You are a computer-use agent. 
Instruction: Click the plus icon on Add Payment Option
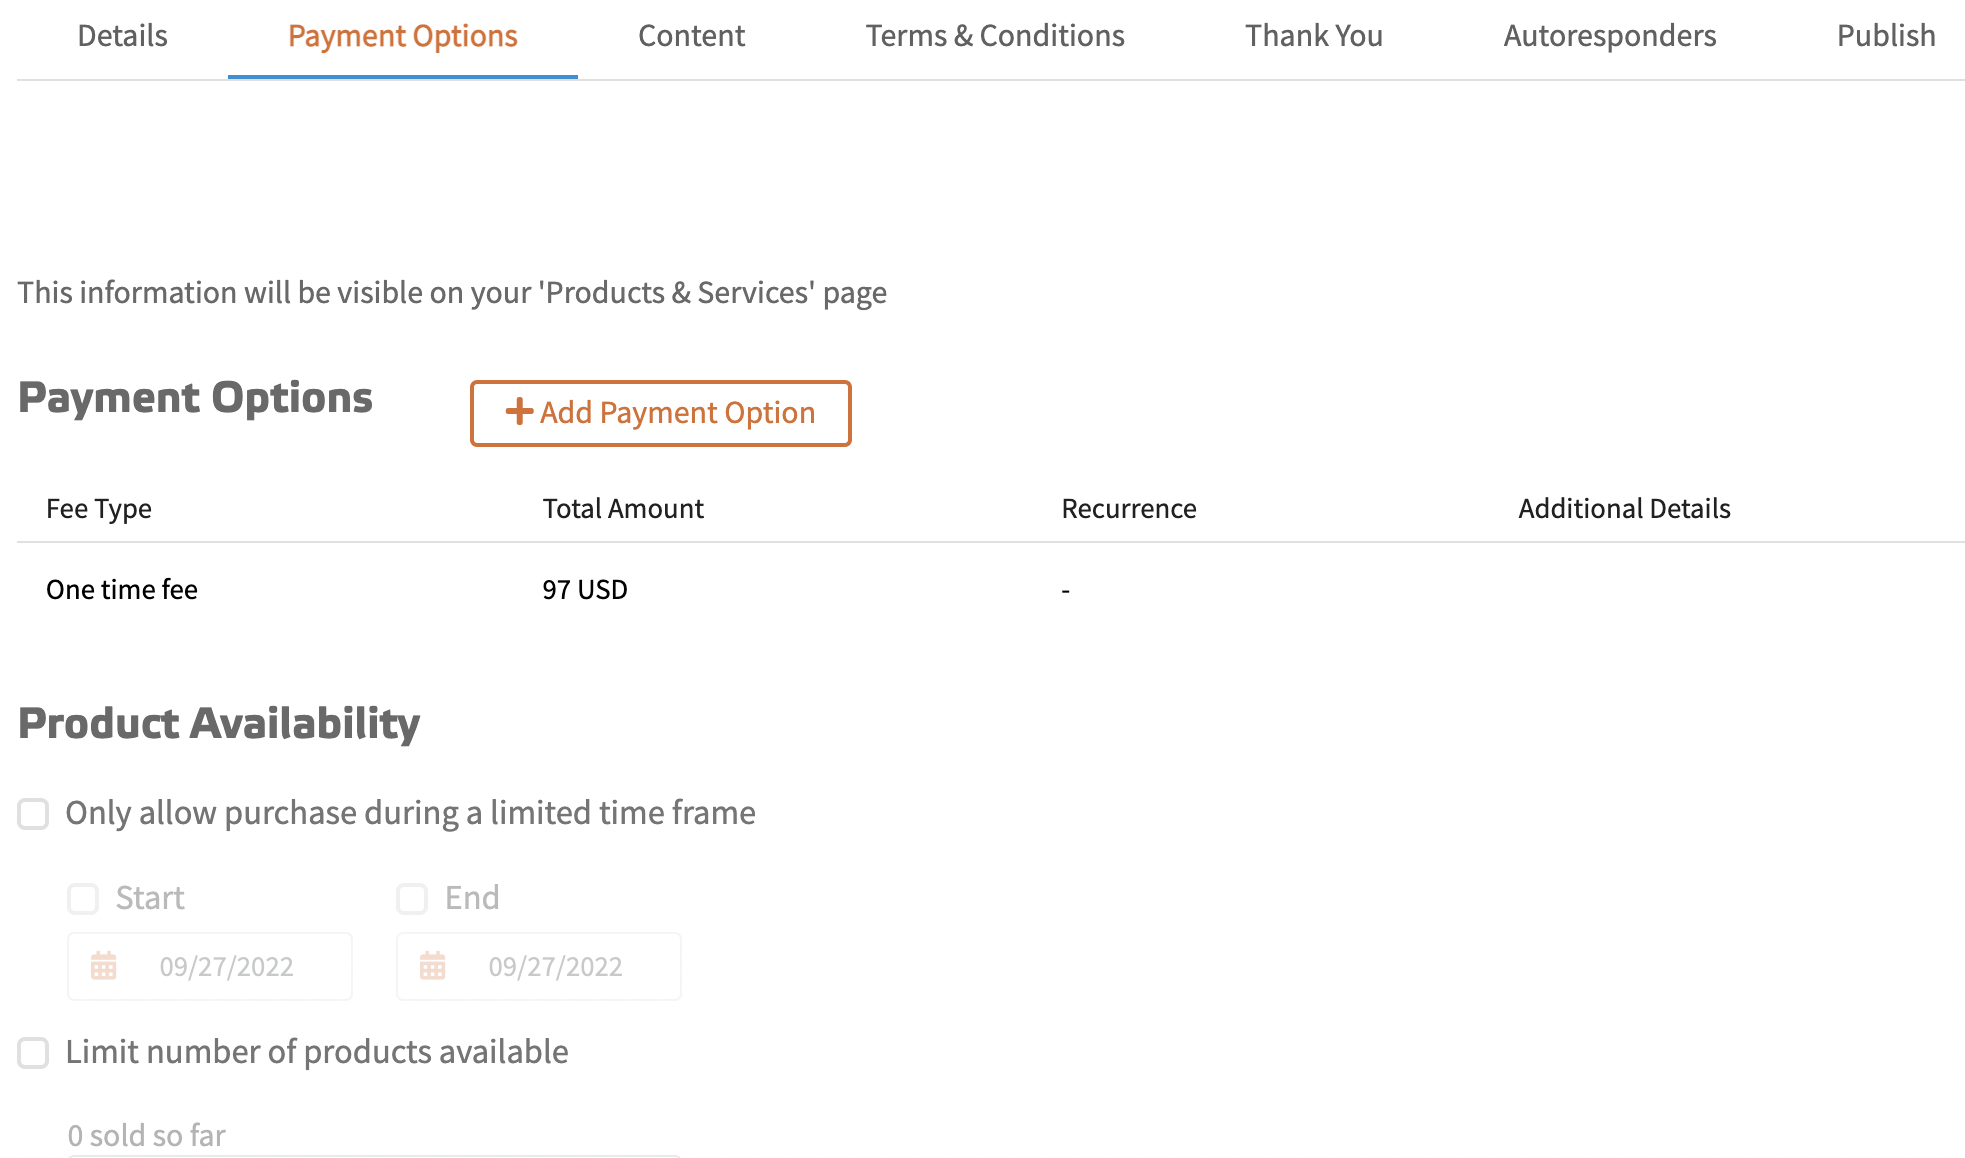tap(518, 412)
